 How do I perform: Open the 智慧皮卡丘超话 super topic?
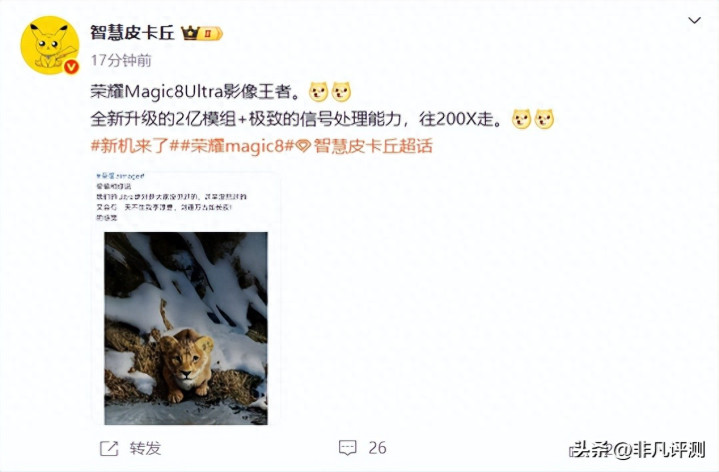373,146
